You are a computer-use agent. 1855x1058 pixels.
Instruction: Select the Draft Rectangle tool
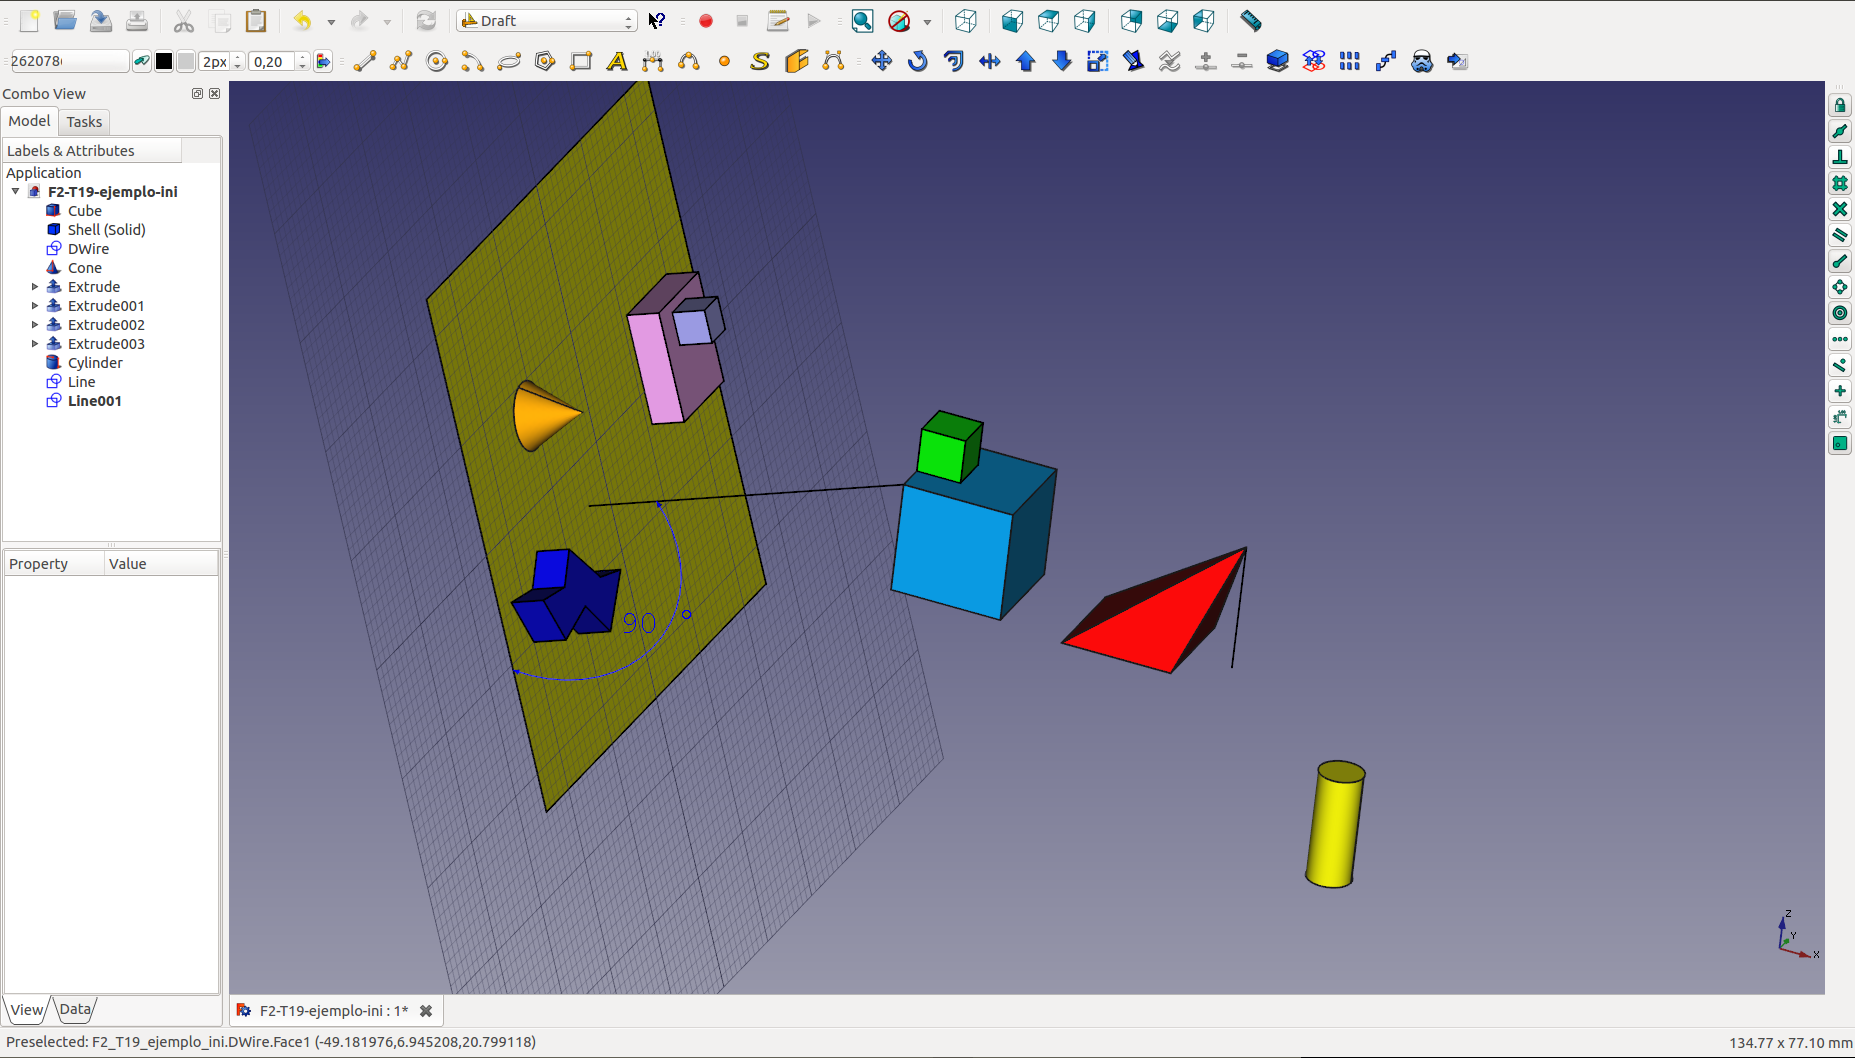(581, 62)
